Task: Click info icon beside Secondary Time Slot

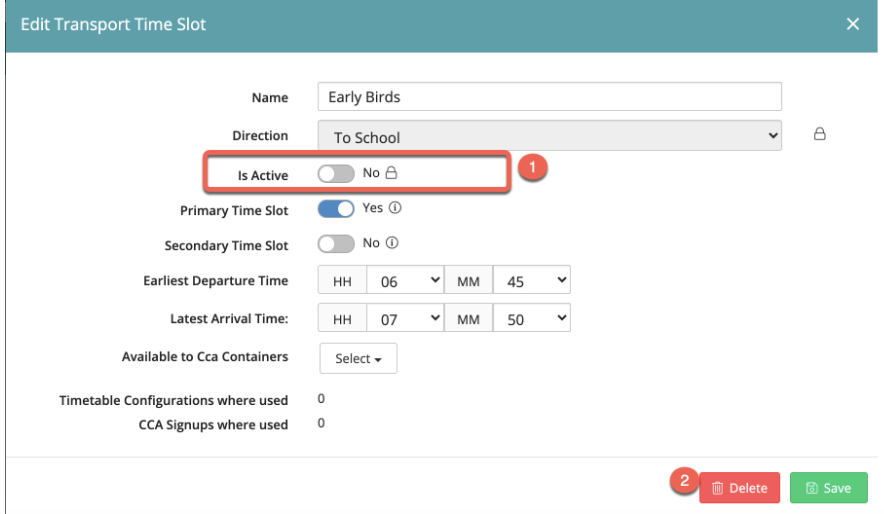Action: [x=392, y=243]
